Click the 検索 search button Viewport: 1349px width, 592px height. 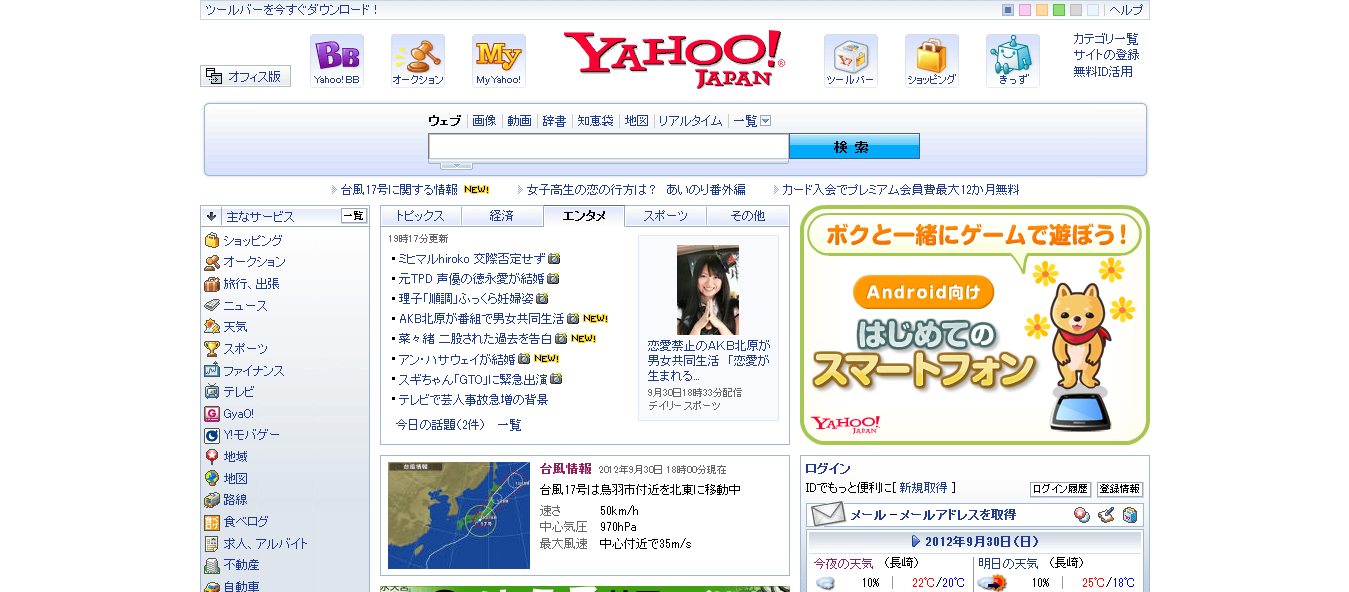(854, 147)
